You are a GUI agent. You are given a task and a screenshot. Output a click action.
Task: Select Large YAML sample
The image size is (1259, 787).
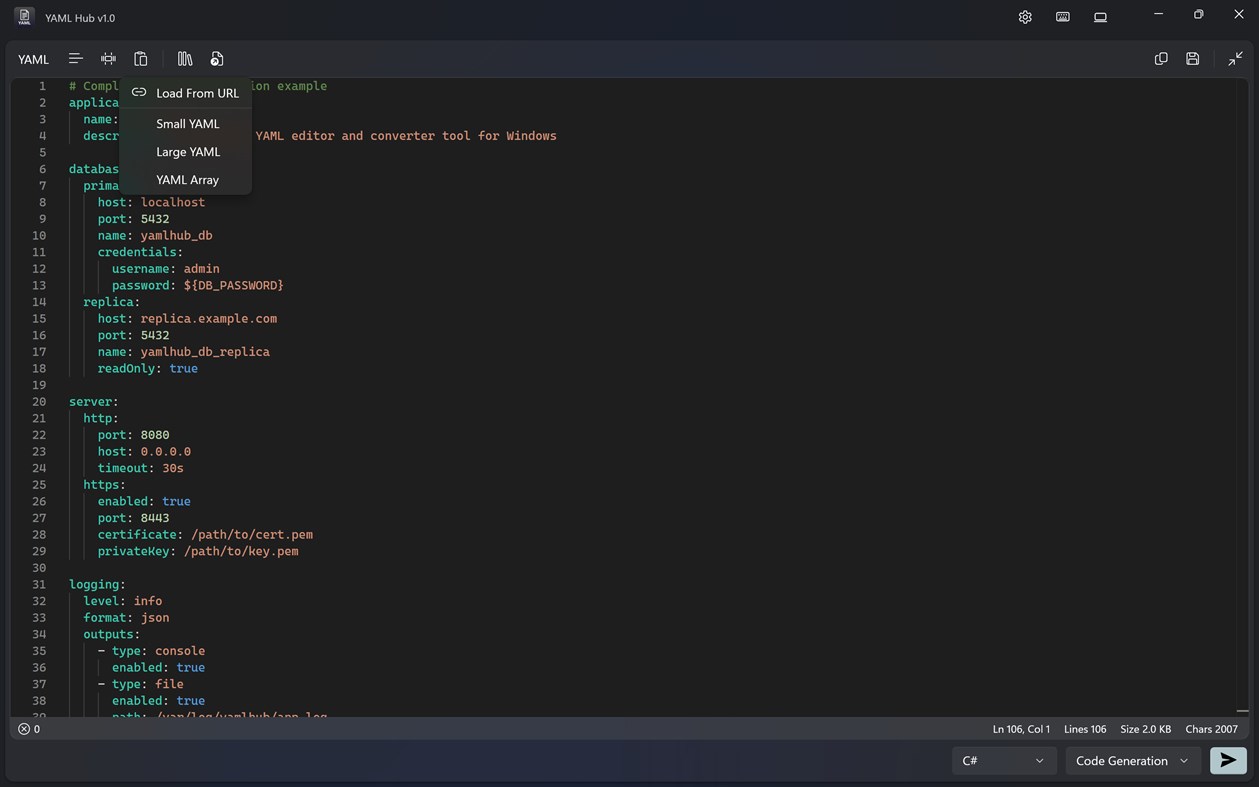click(185, 152)
